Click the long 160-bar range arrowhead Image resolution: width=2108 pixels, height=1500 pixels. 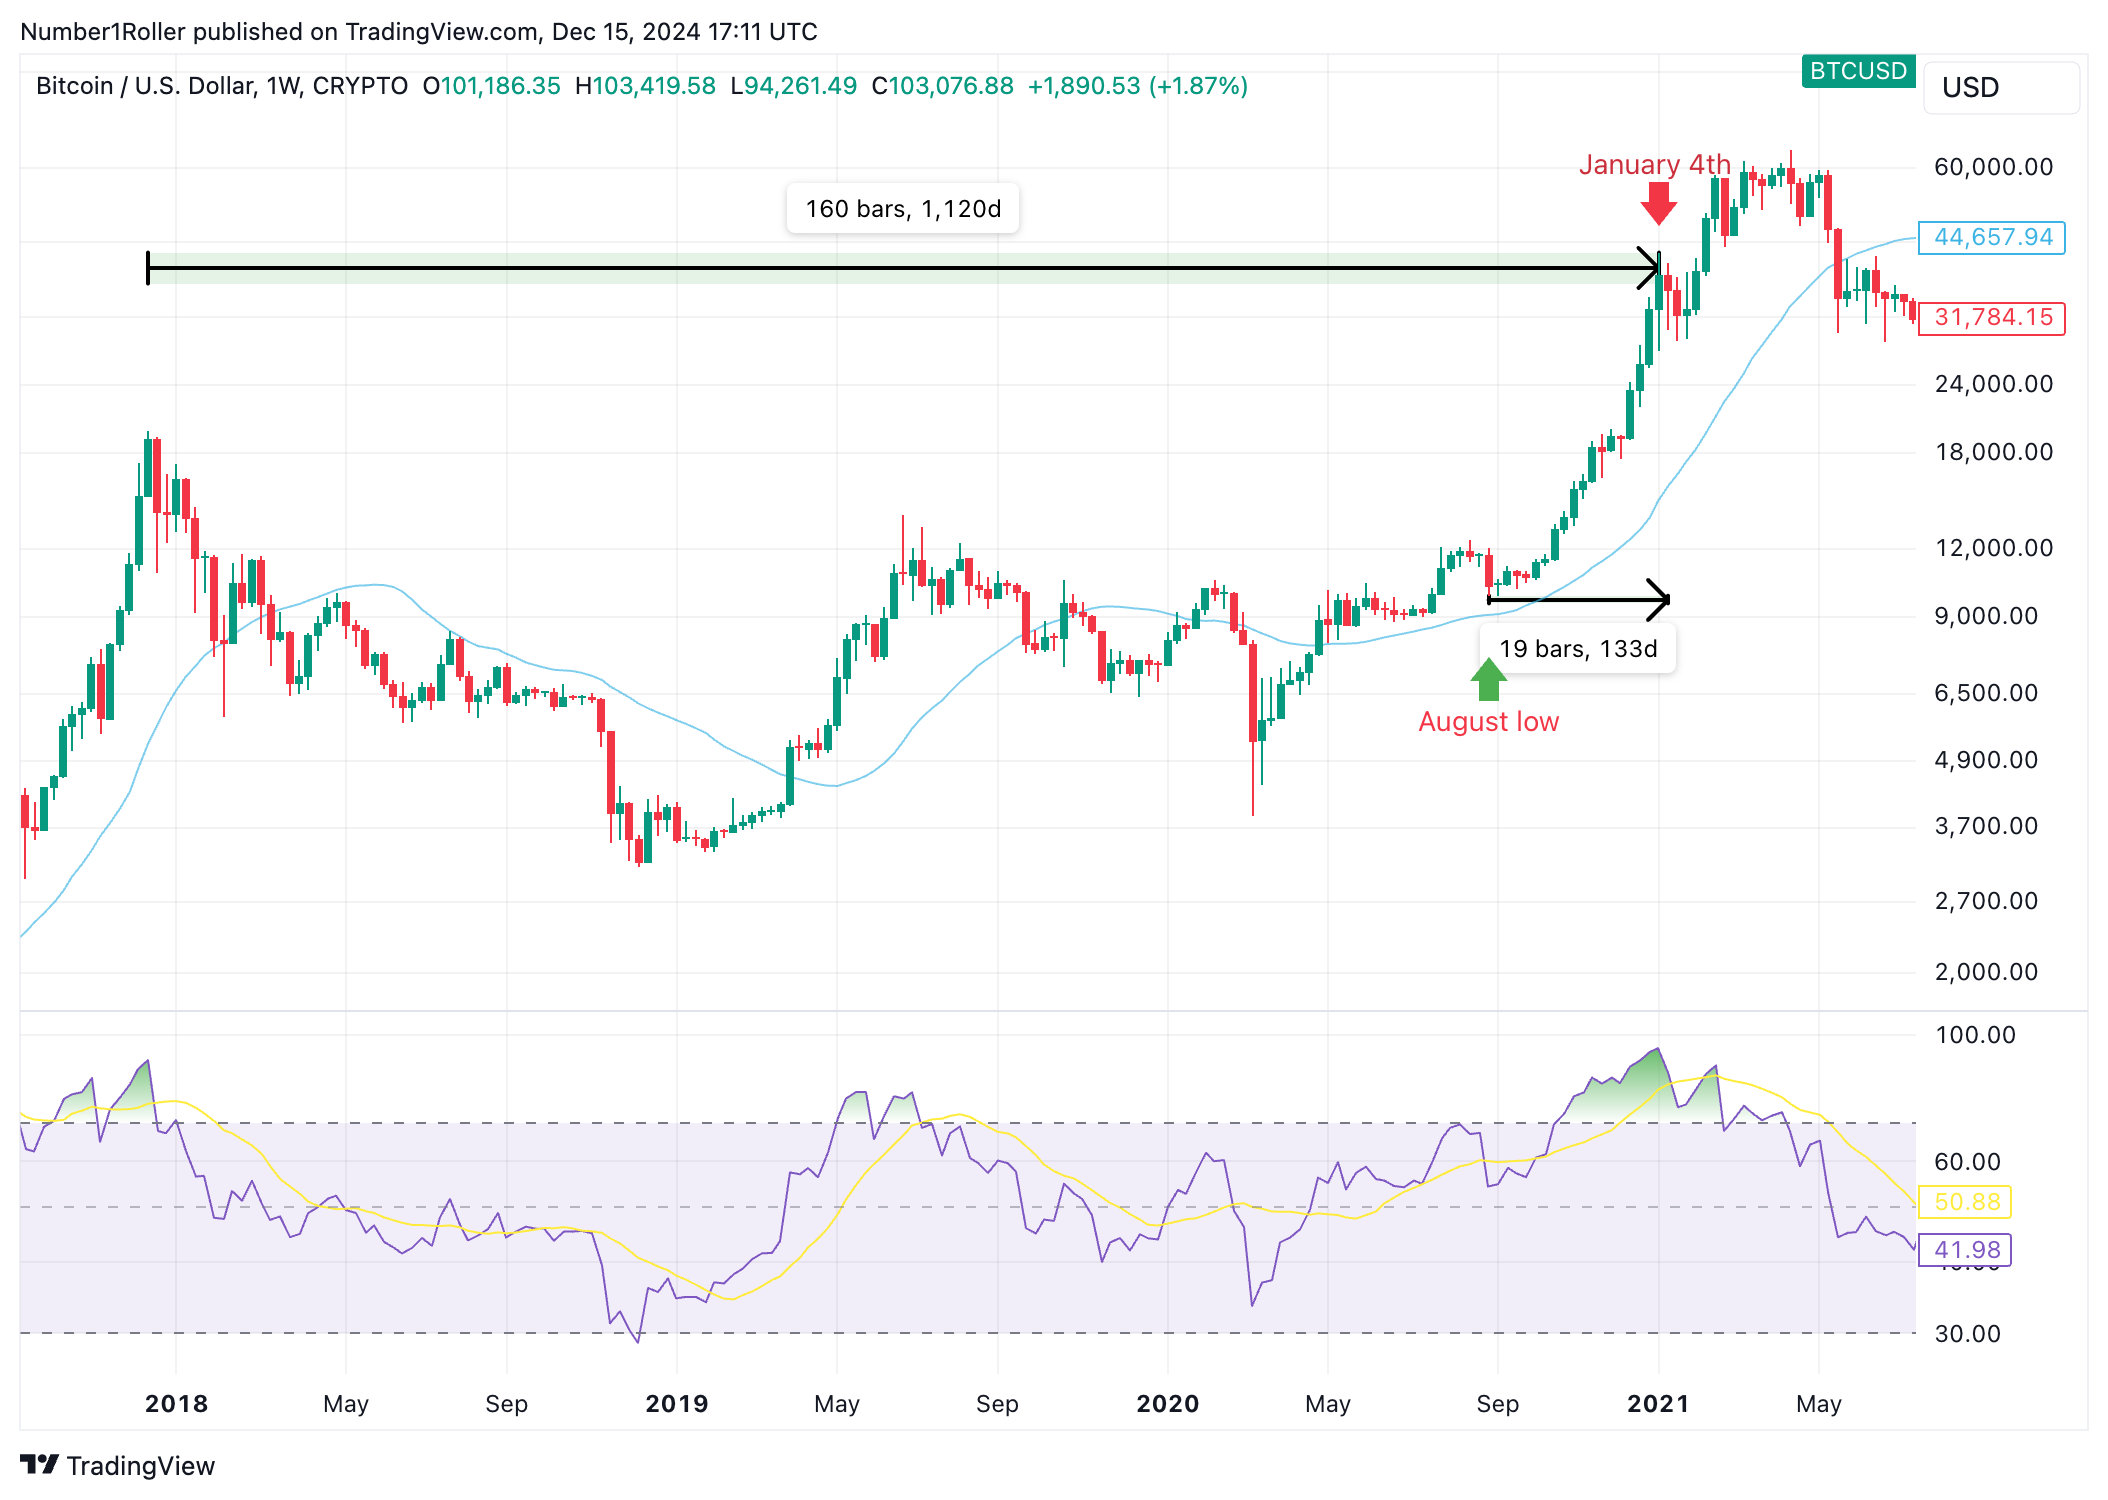(x=1650, y=268)
